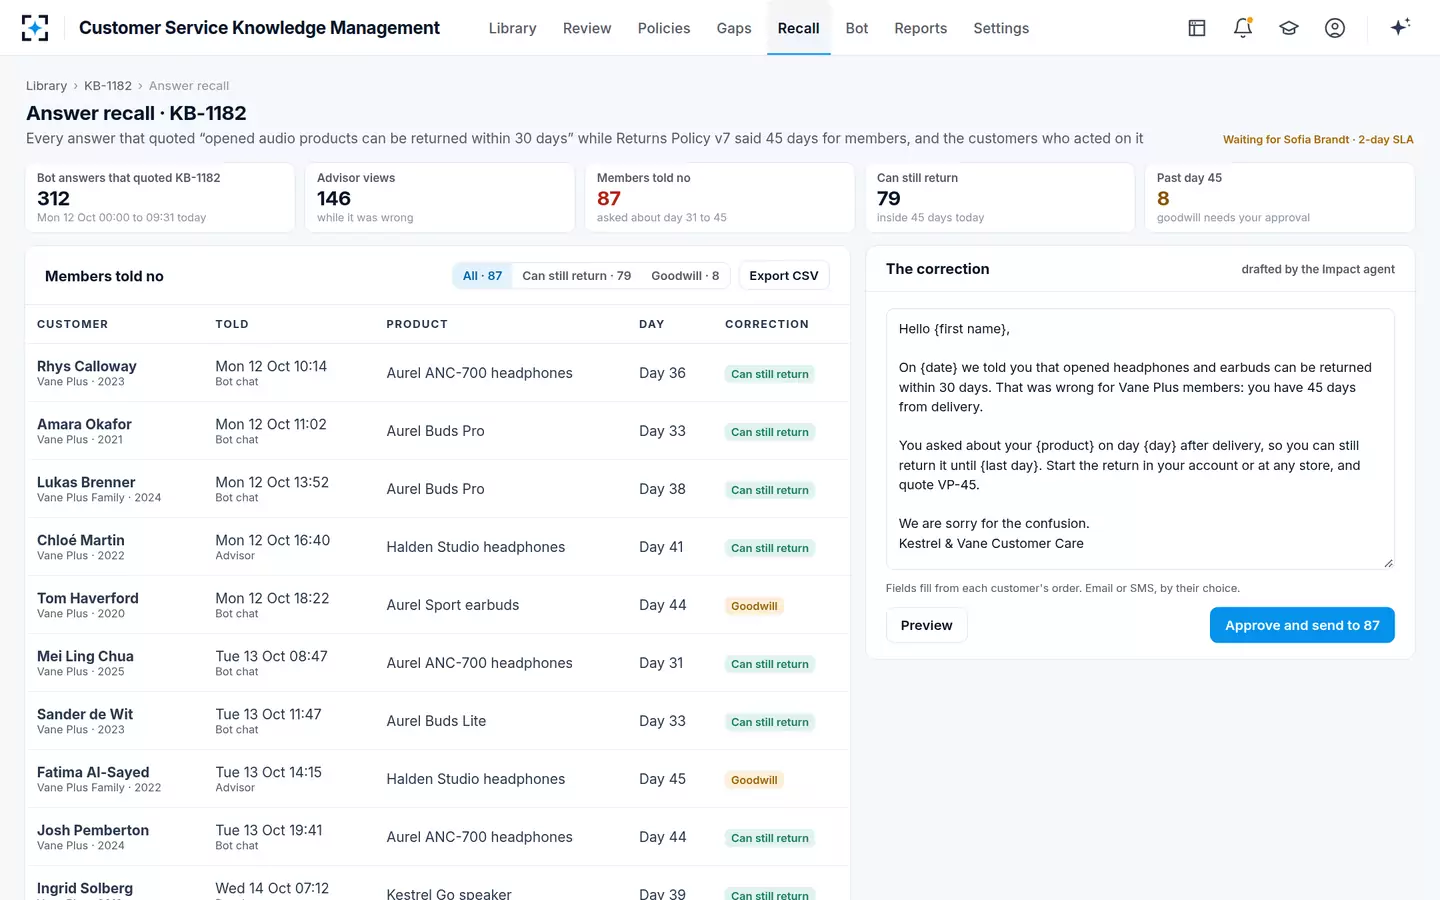Open the user account icon

(x=1335, y=28)
